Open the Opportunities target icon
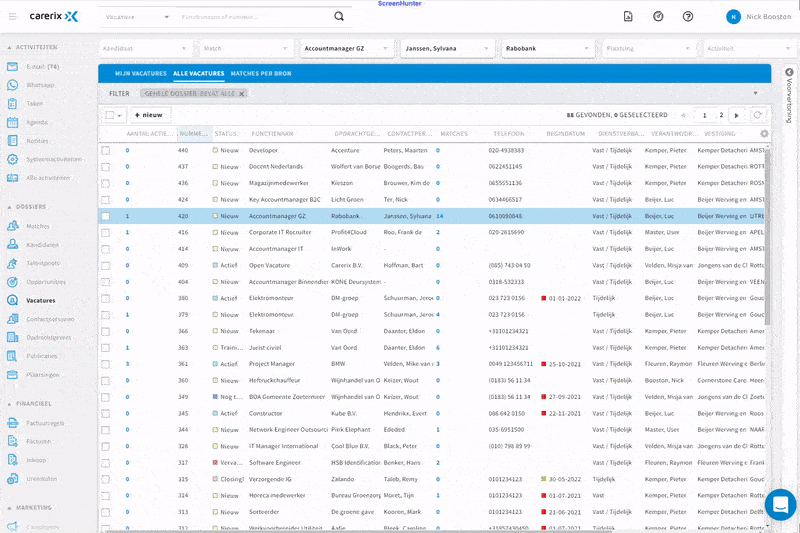The height and width of the screenshot is (533, 800). pos(12,282)
